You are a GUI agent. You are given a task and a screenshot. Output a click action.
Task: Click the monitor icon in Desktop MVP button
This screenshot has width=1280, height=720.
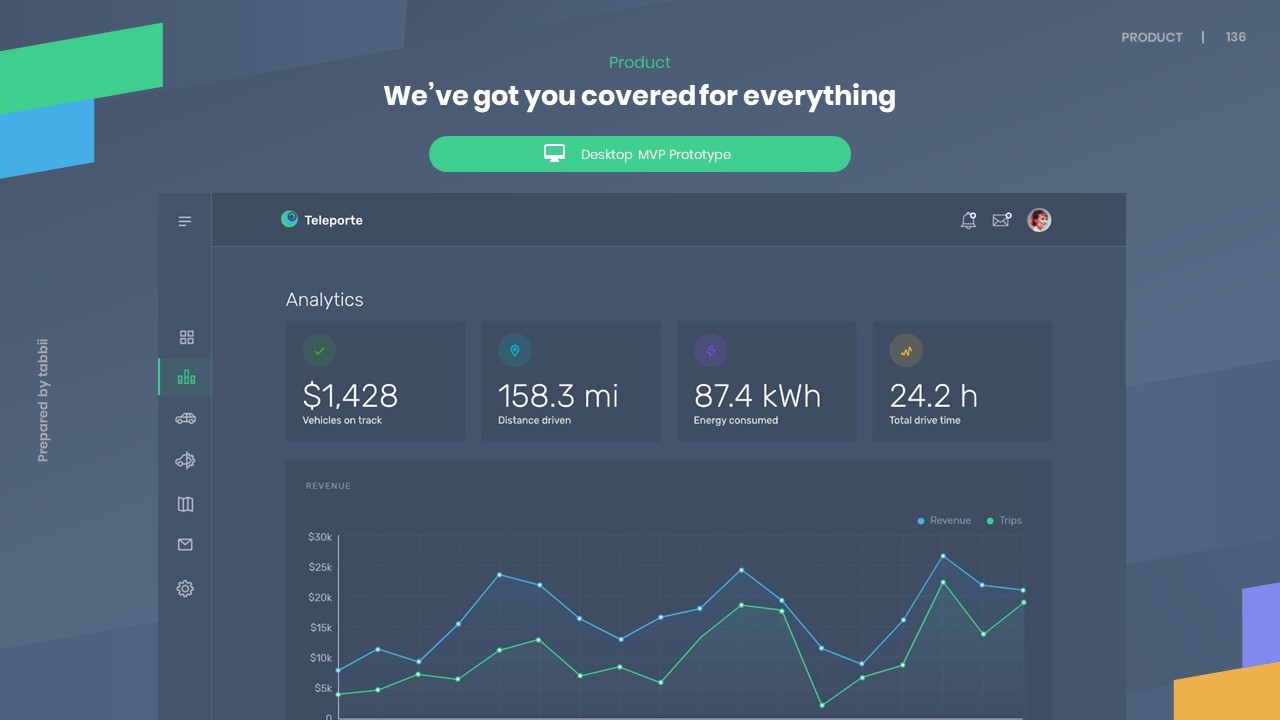click(x=555, y=153)
